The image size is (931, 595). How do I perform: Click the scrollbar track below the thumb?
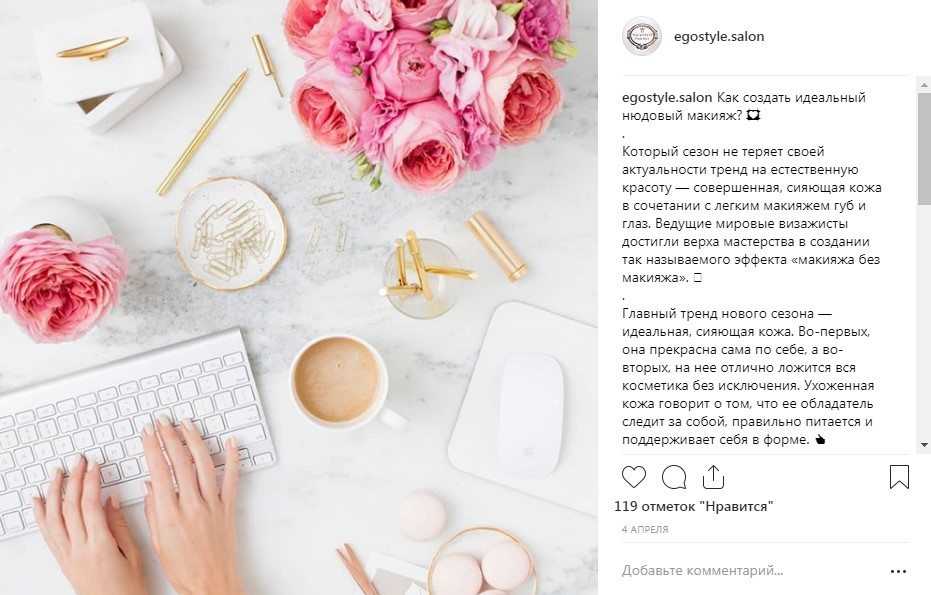(924, 321)
